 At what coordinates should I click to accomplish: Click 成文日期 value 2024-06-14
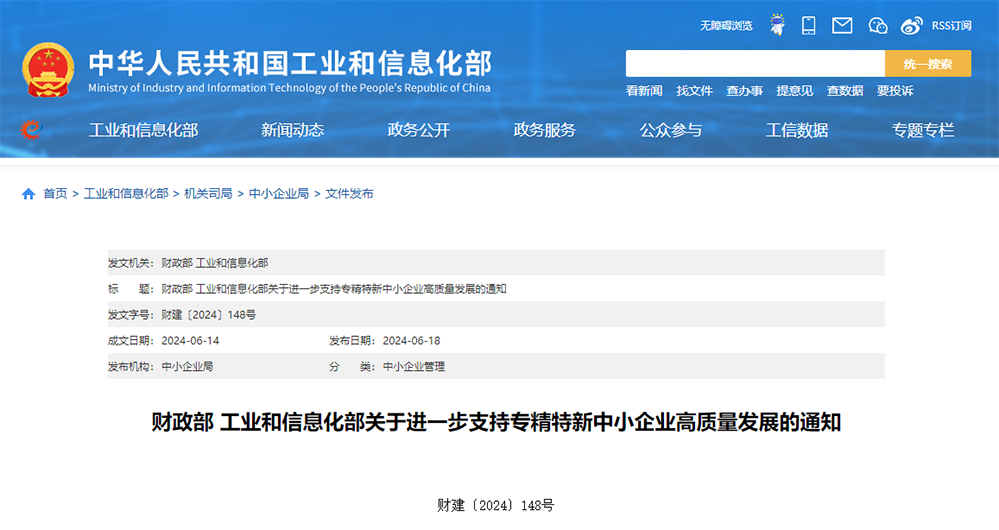pos(190,341)
